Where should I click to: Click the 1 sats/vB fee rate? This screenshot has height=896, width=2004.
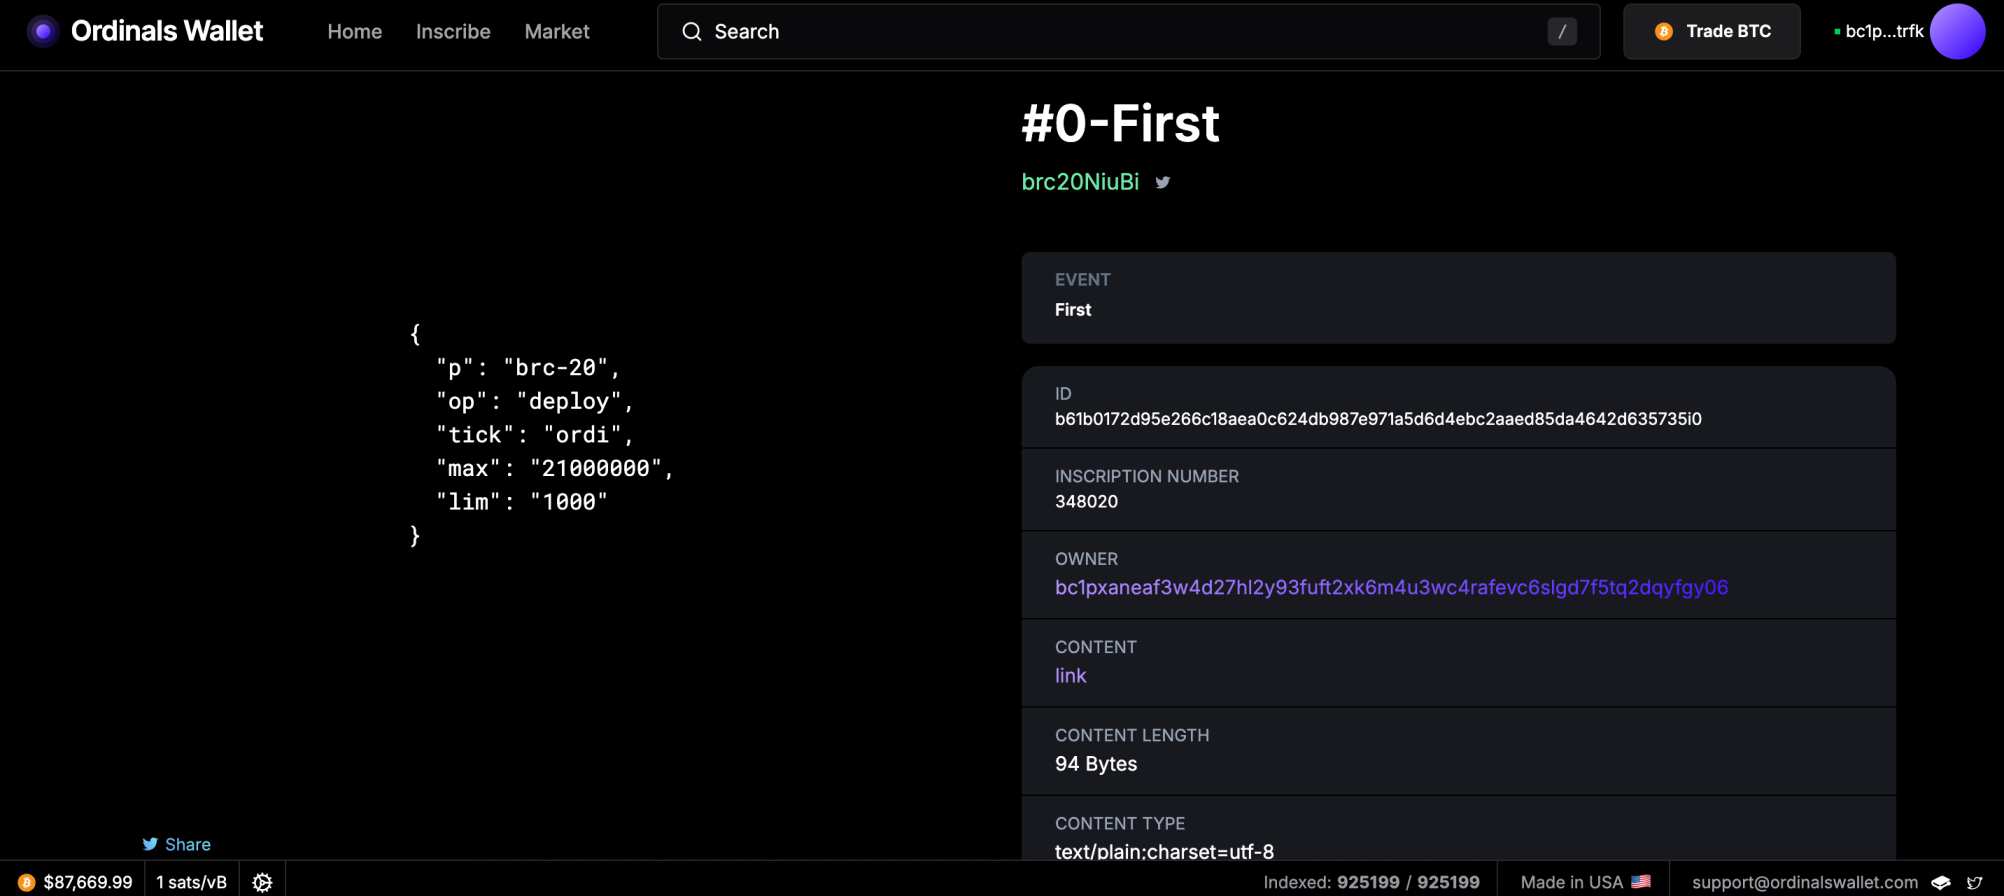pos(192,882)
